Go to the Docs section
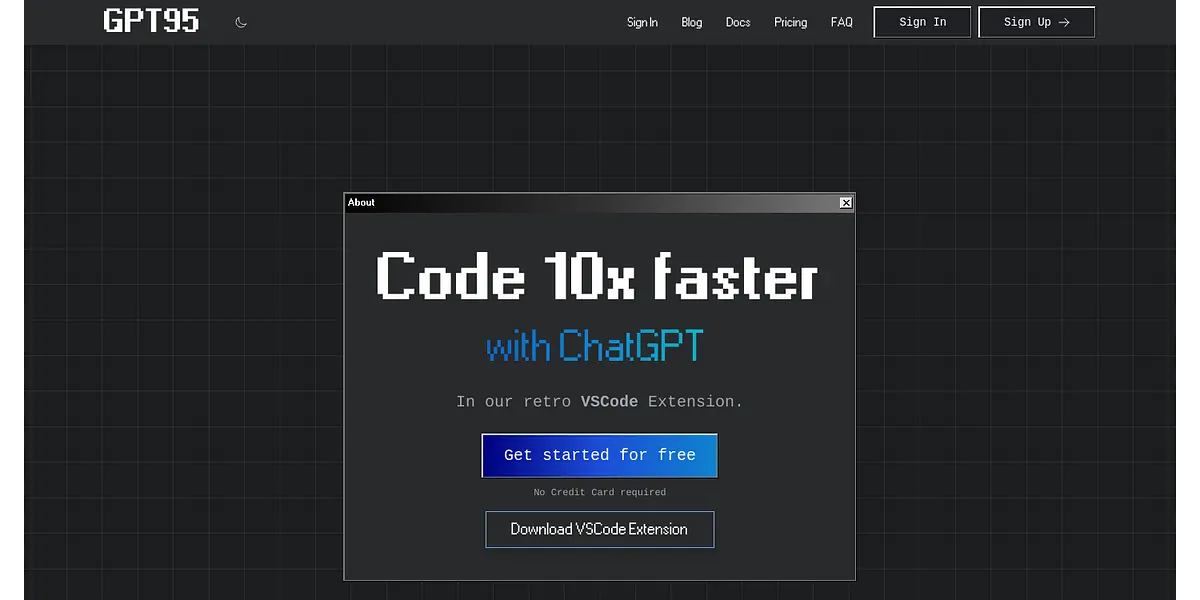The image size is (1200, 600). pos(738,22)
